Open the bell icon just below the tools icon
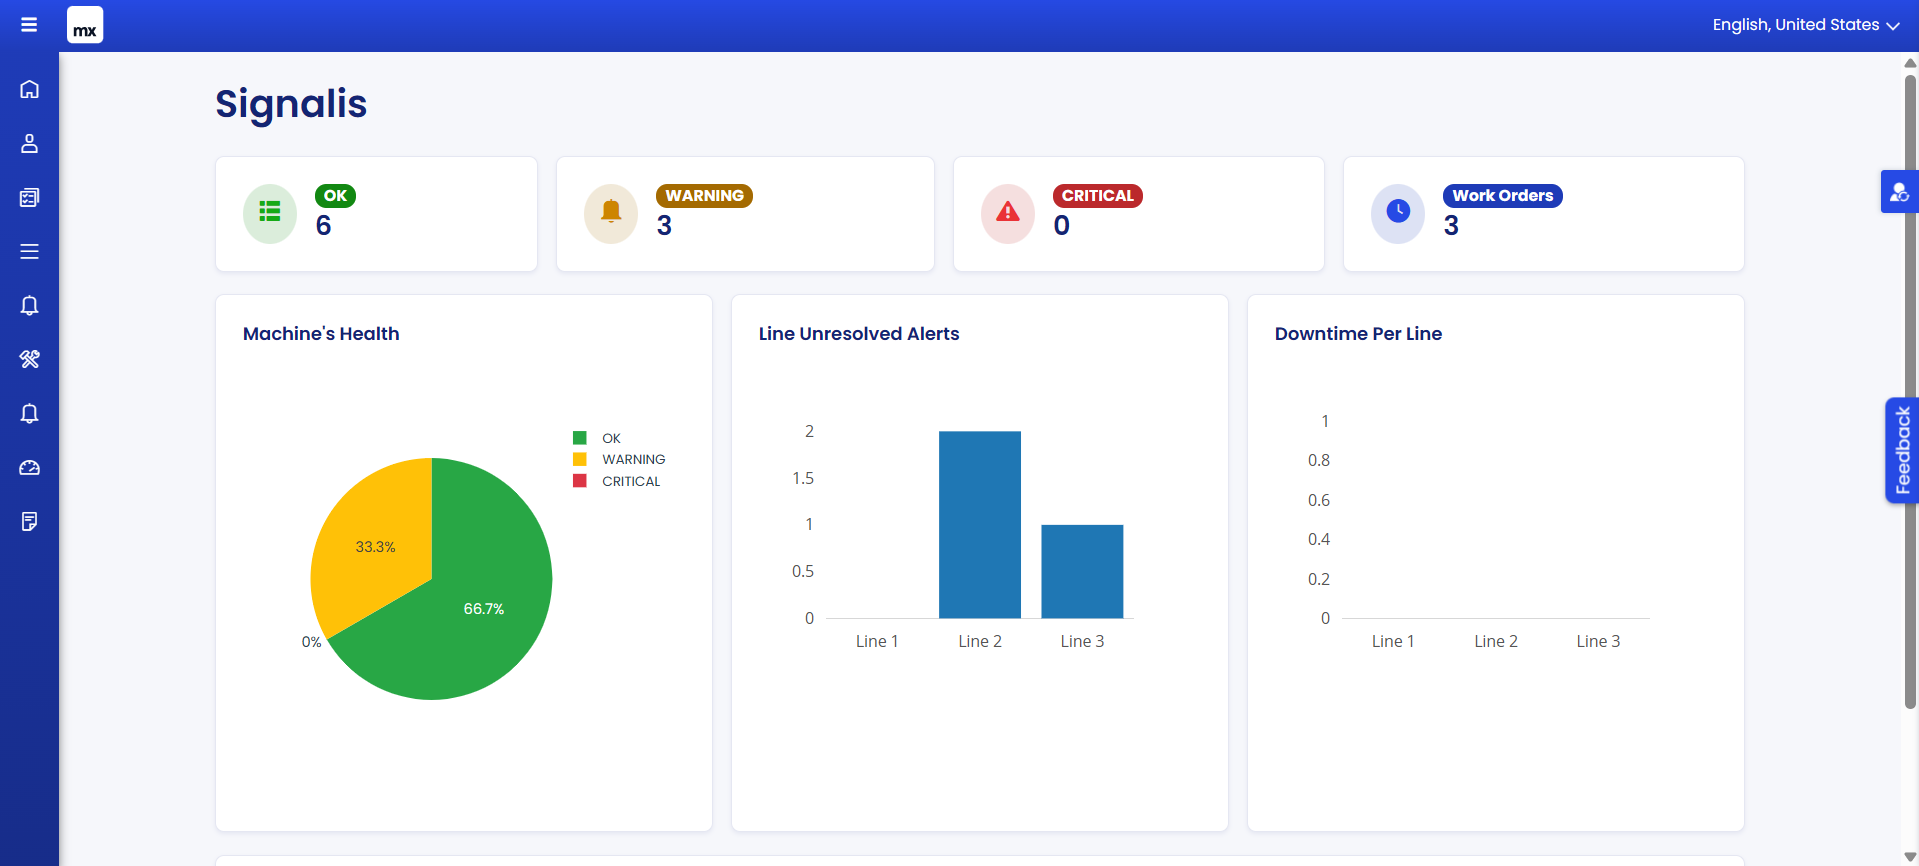The image size is (1919, 866). (x=29, y=413)
